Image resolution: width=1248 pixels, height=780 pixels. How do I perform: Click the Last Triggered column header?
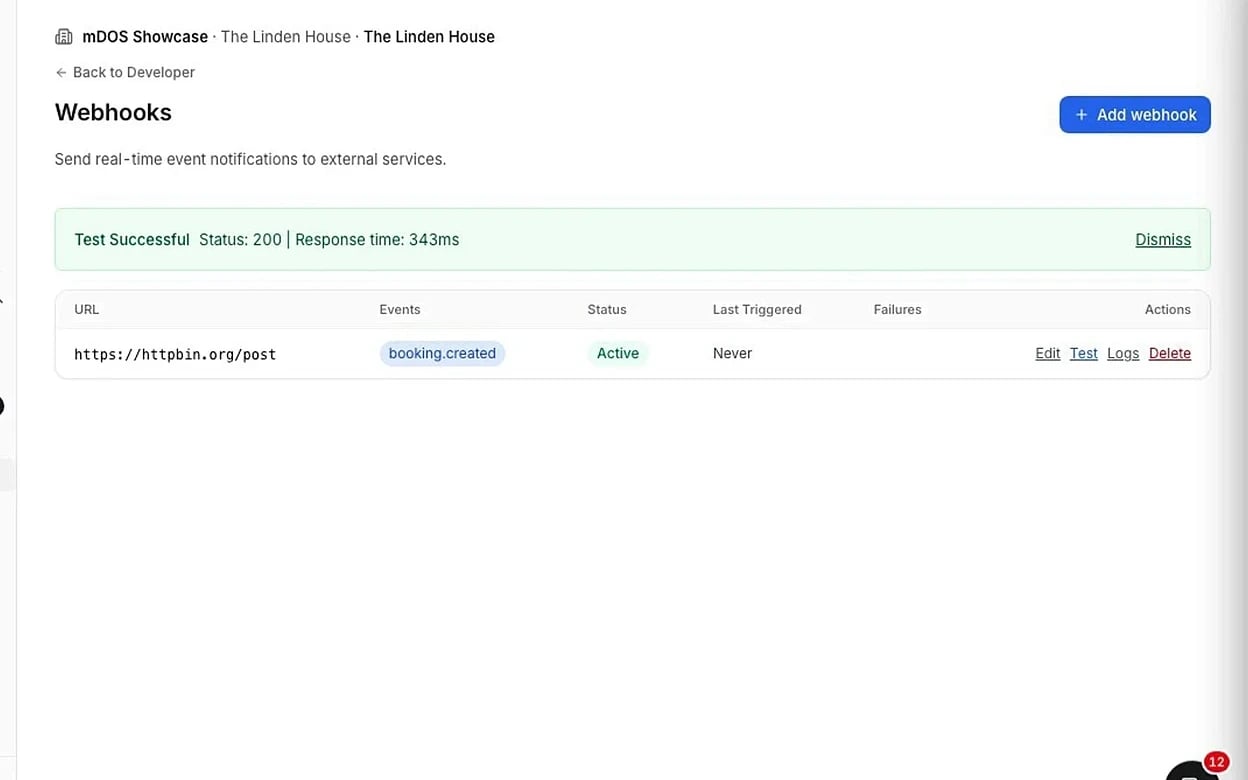point(757,310)
